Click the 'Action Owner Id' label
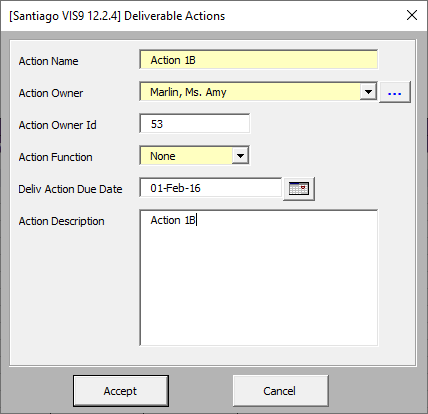The width and height of the screenshot is (428, 414). [x=58, y=125]
